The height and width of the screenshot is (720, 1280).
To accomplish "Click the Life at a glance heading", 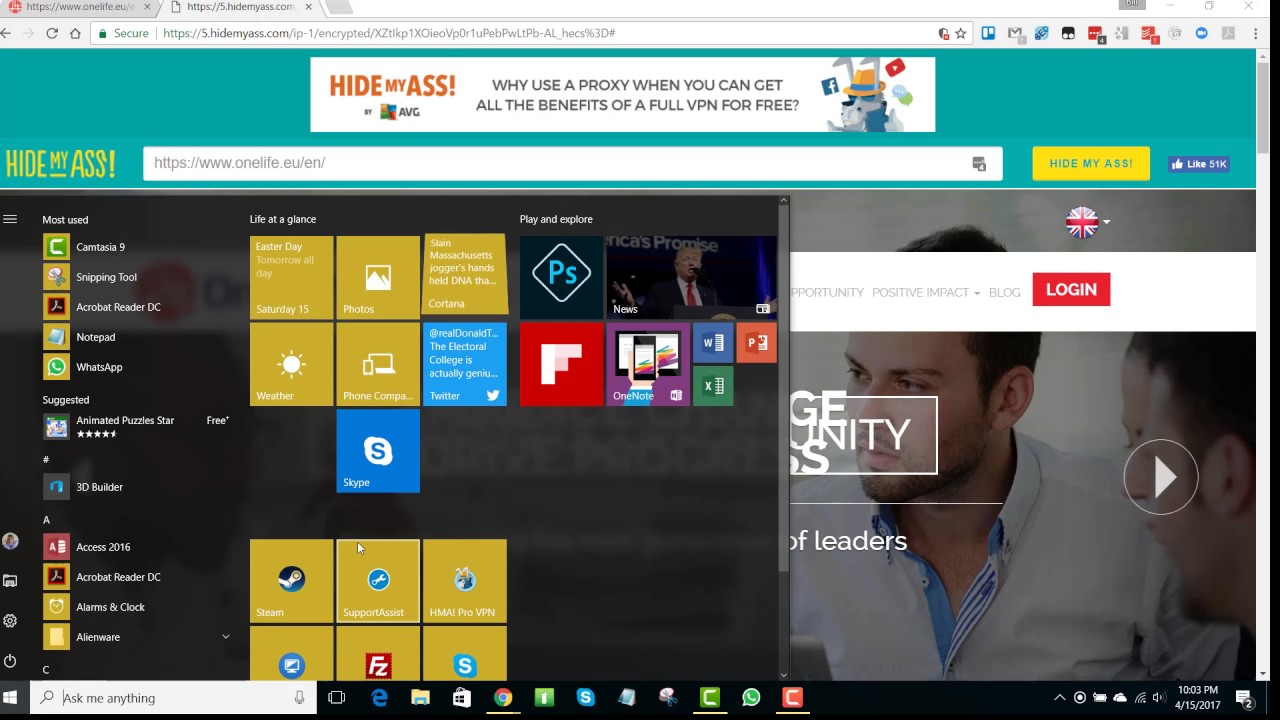I will point(283,219).
